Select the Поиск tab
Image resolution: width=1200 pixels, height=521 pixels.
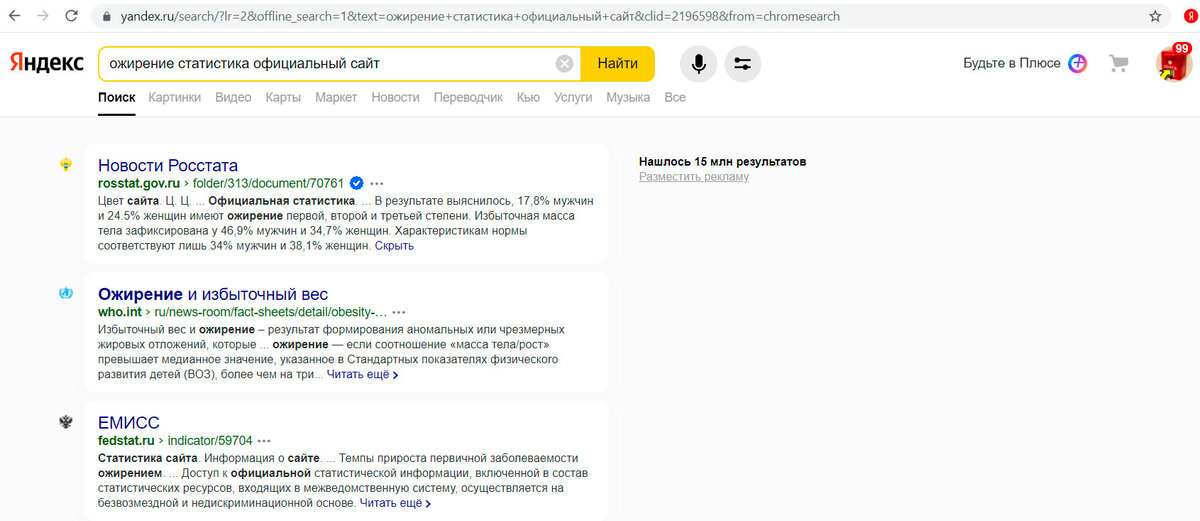117,97
